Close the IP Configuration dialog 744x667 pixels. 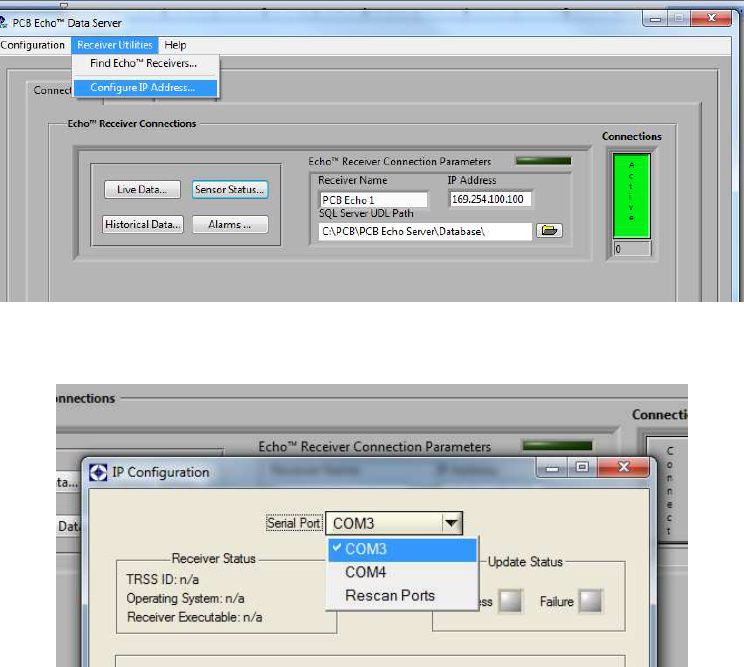[x=623, y=467]
